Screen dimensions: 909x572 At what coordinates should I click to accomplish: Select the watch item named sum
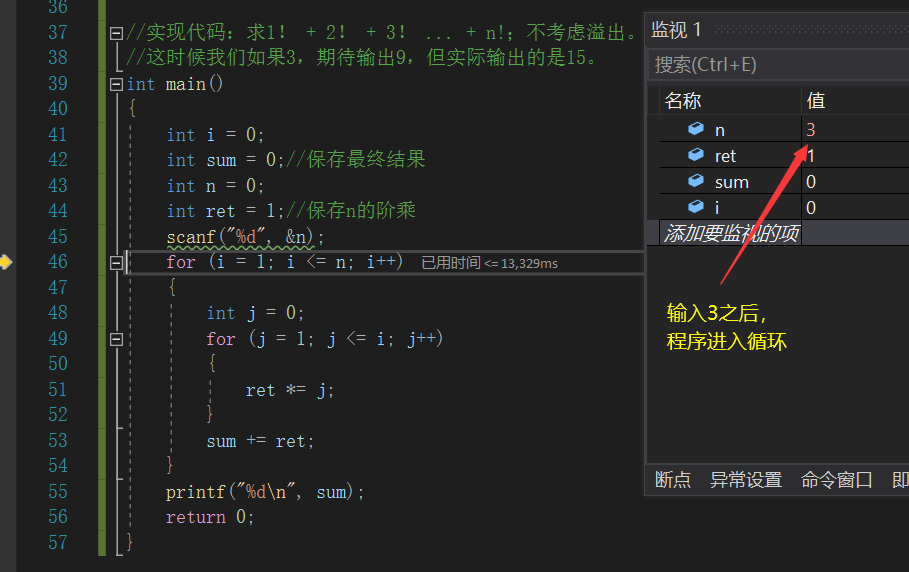click(732, 182)
